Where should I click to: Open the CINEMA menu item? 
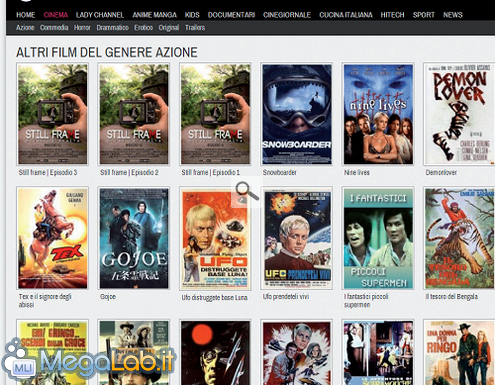(56, 15)
